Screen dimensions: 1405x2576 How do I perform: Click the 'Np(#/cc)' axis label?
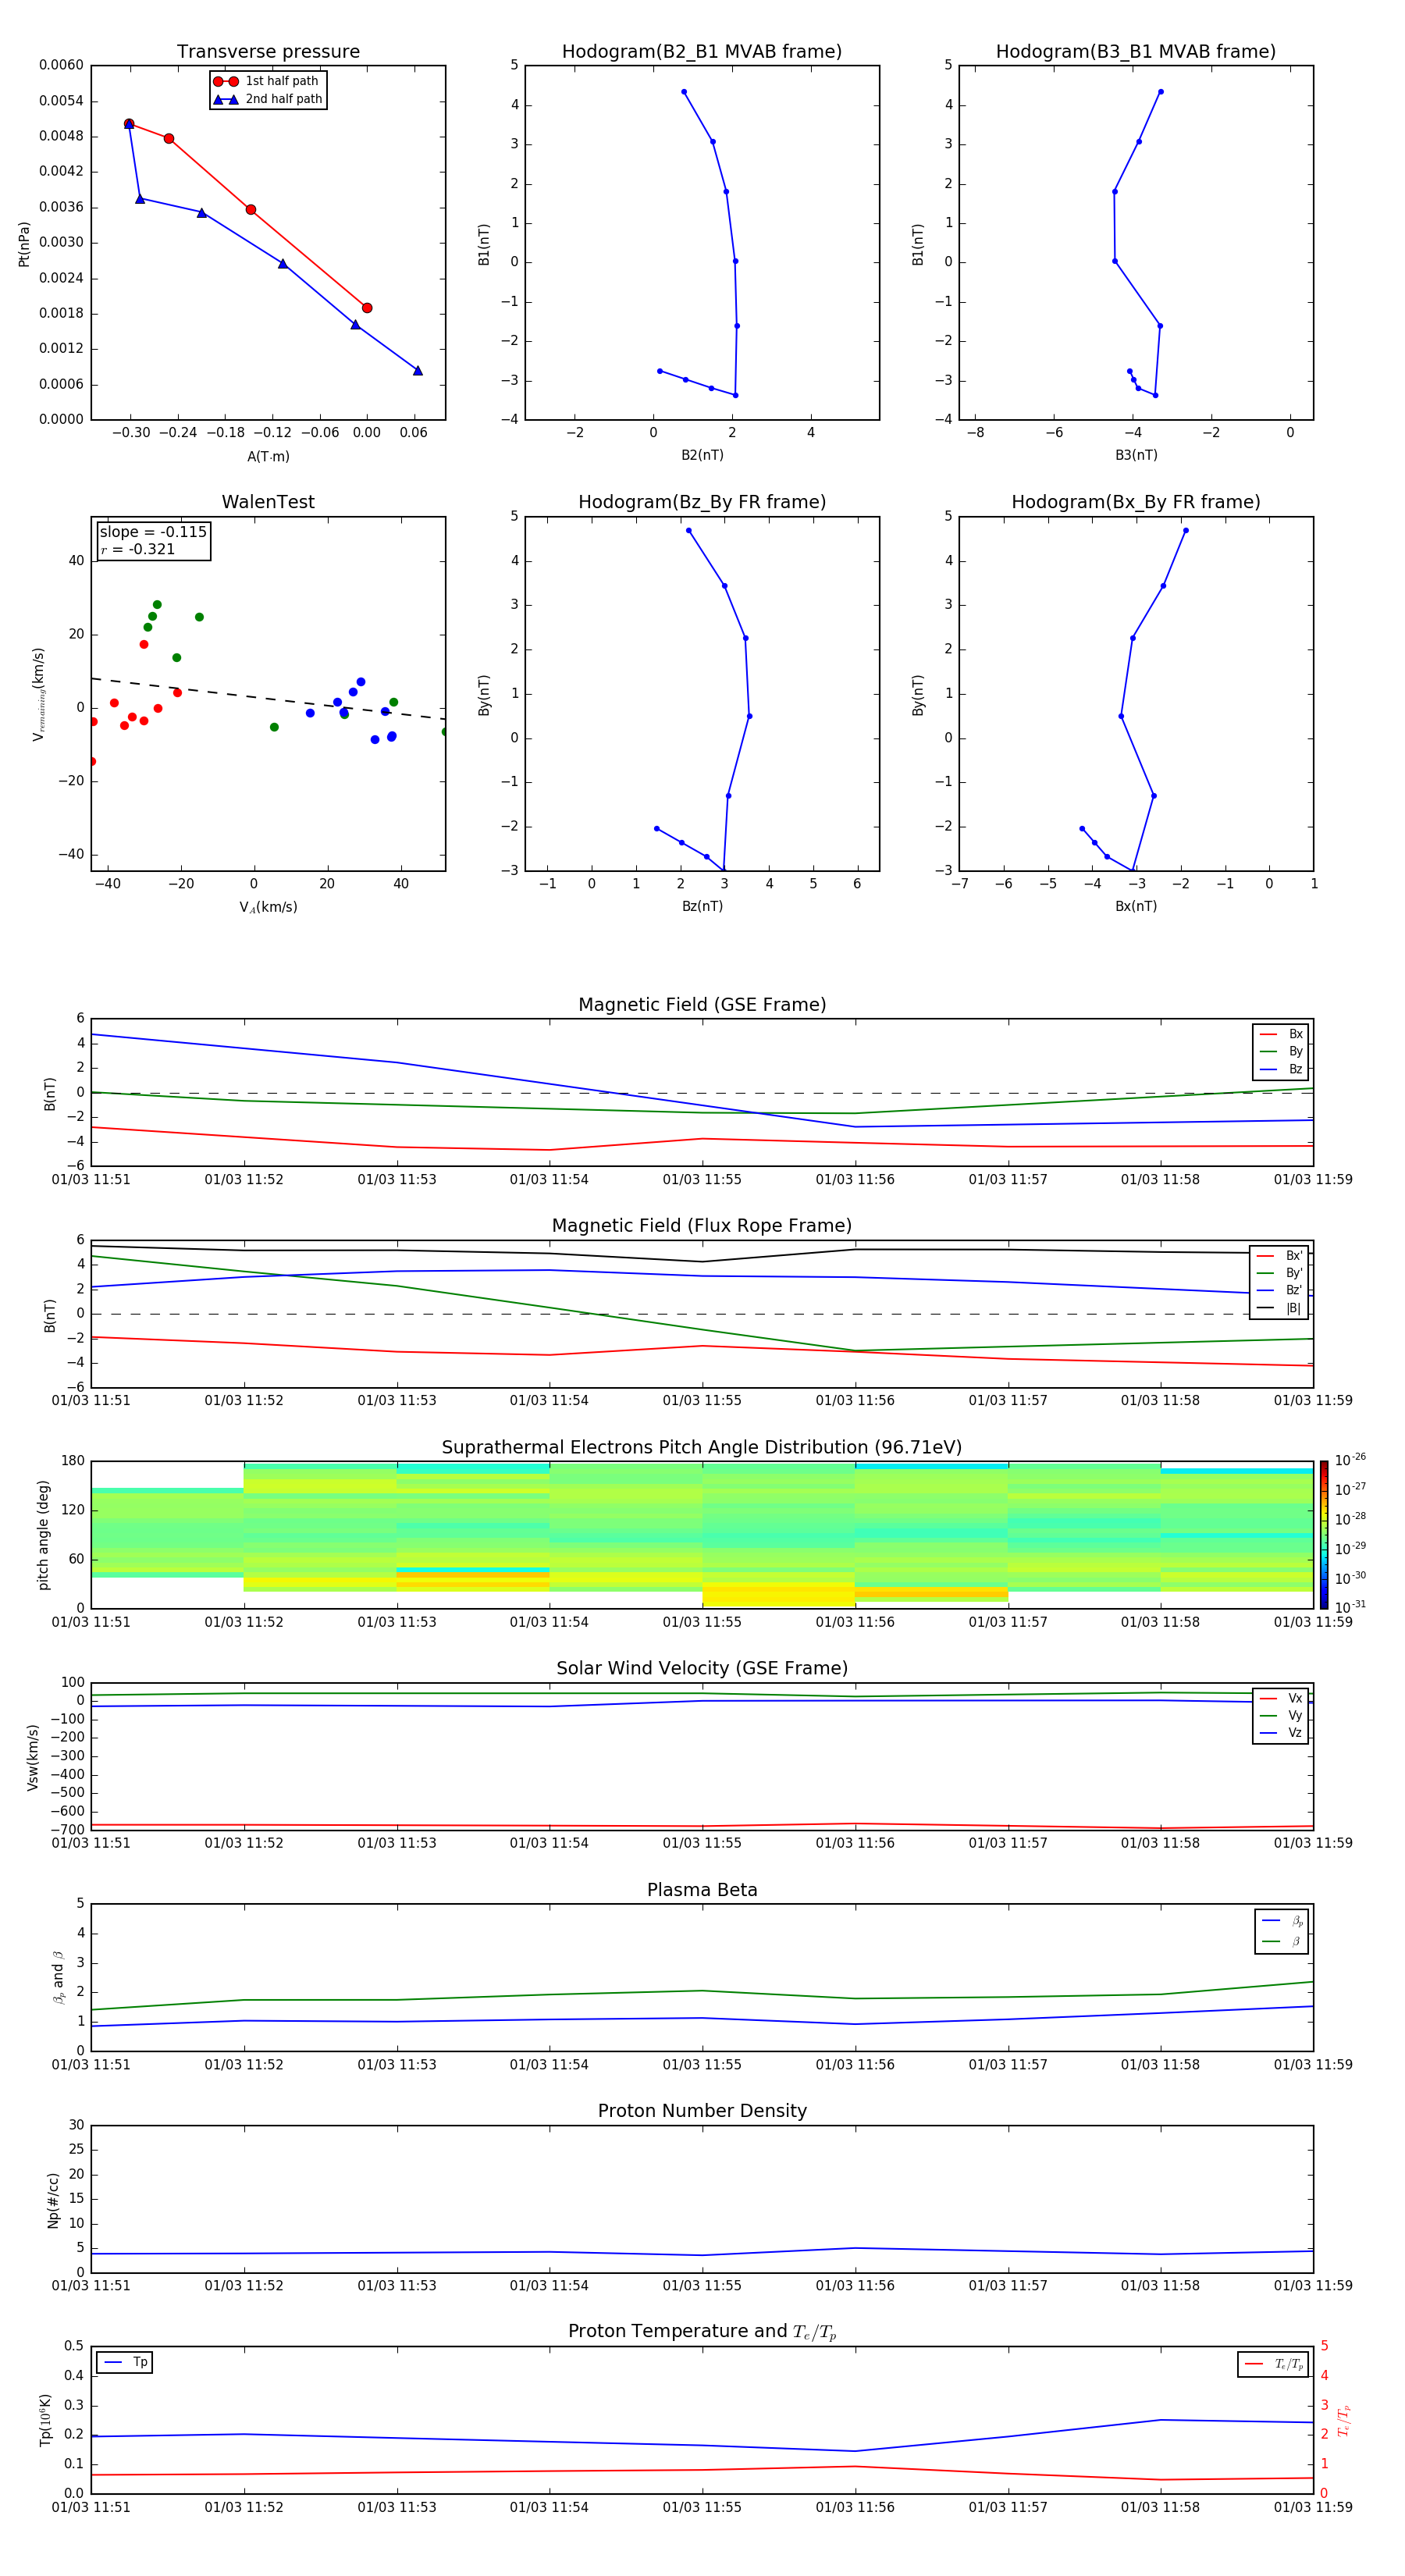pos(53,2201)
